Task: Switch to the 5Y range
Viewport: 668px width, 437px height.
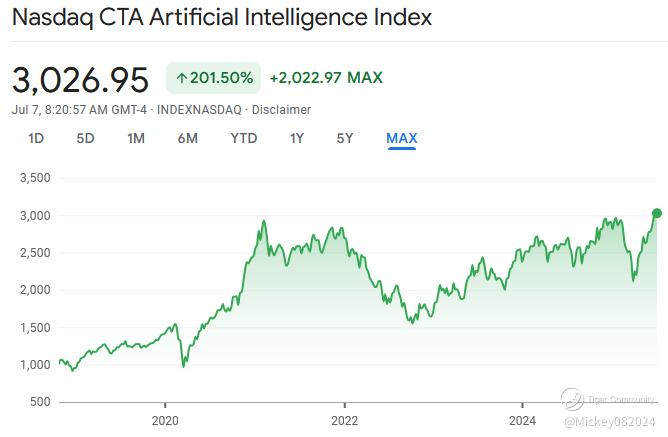Action: 345,138
